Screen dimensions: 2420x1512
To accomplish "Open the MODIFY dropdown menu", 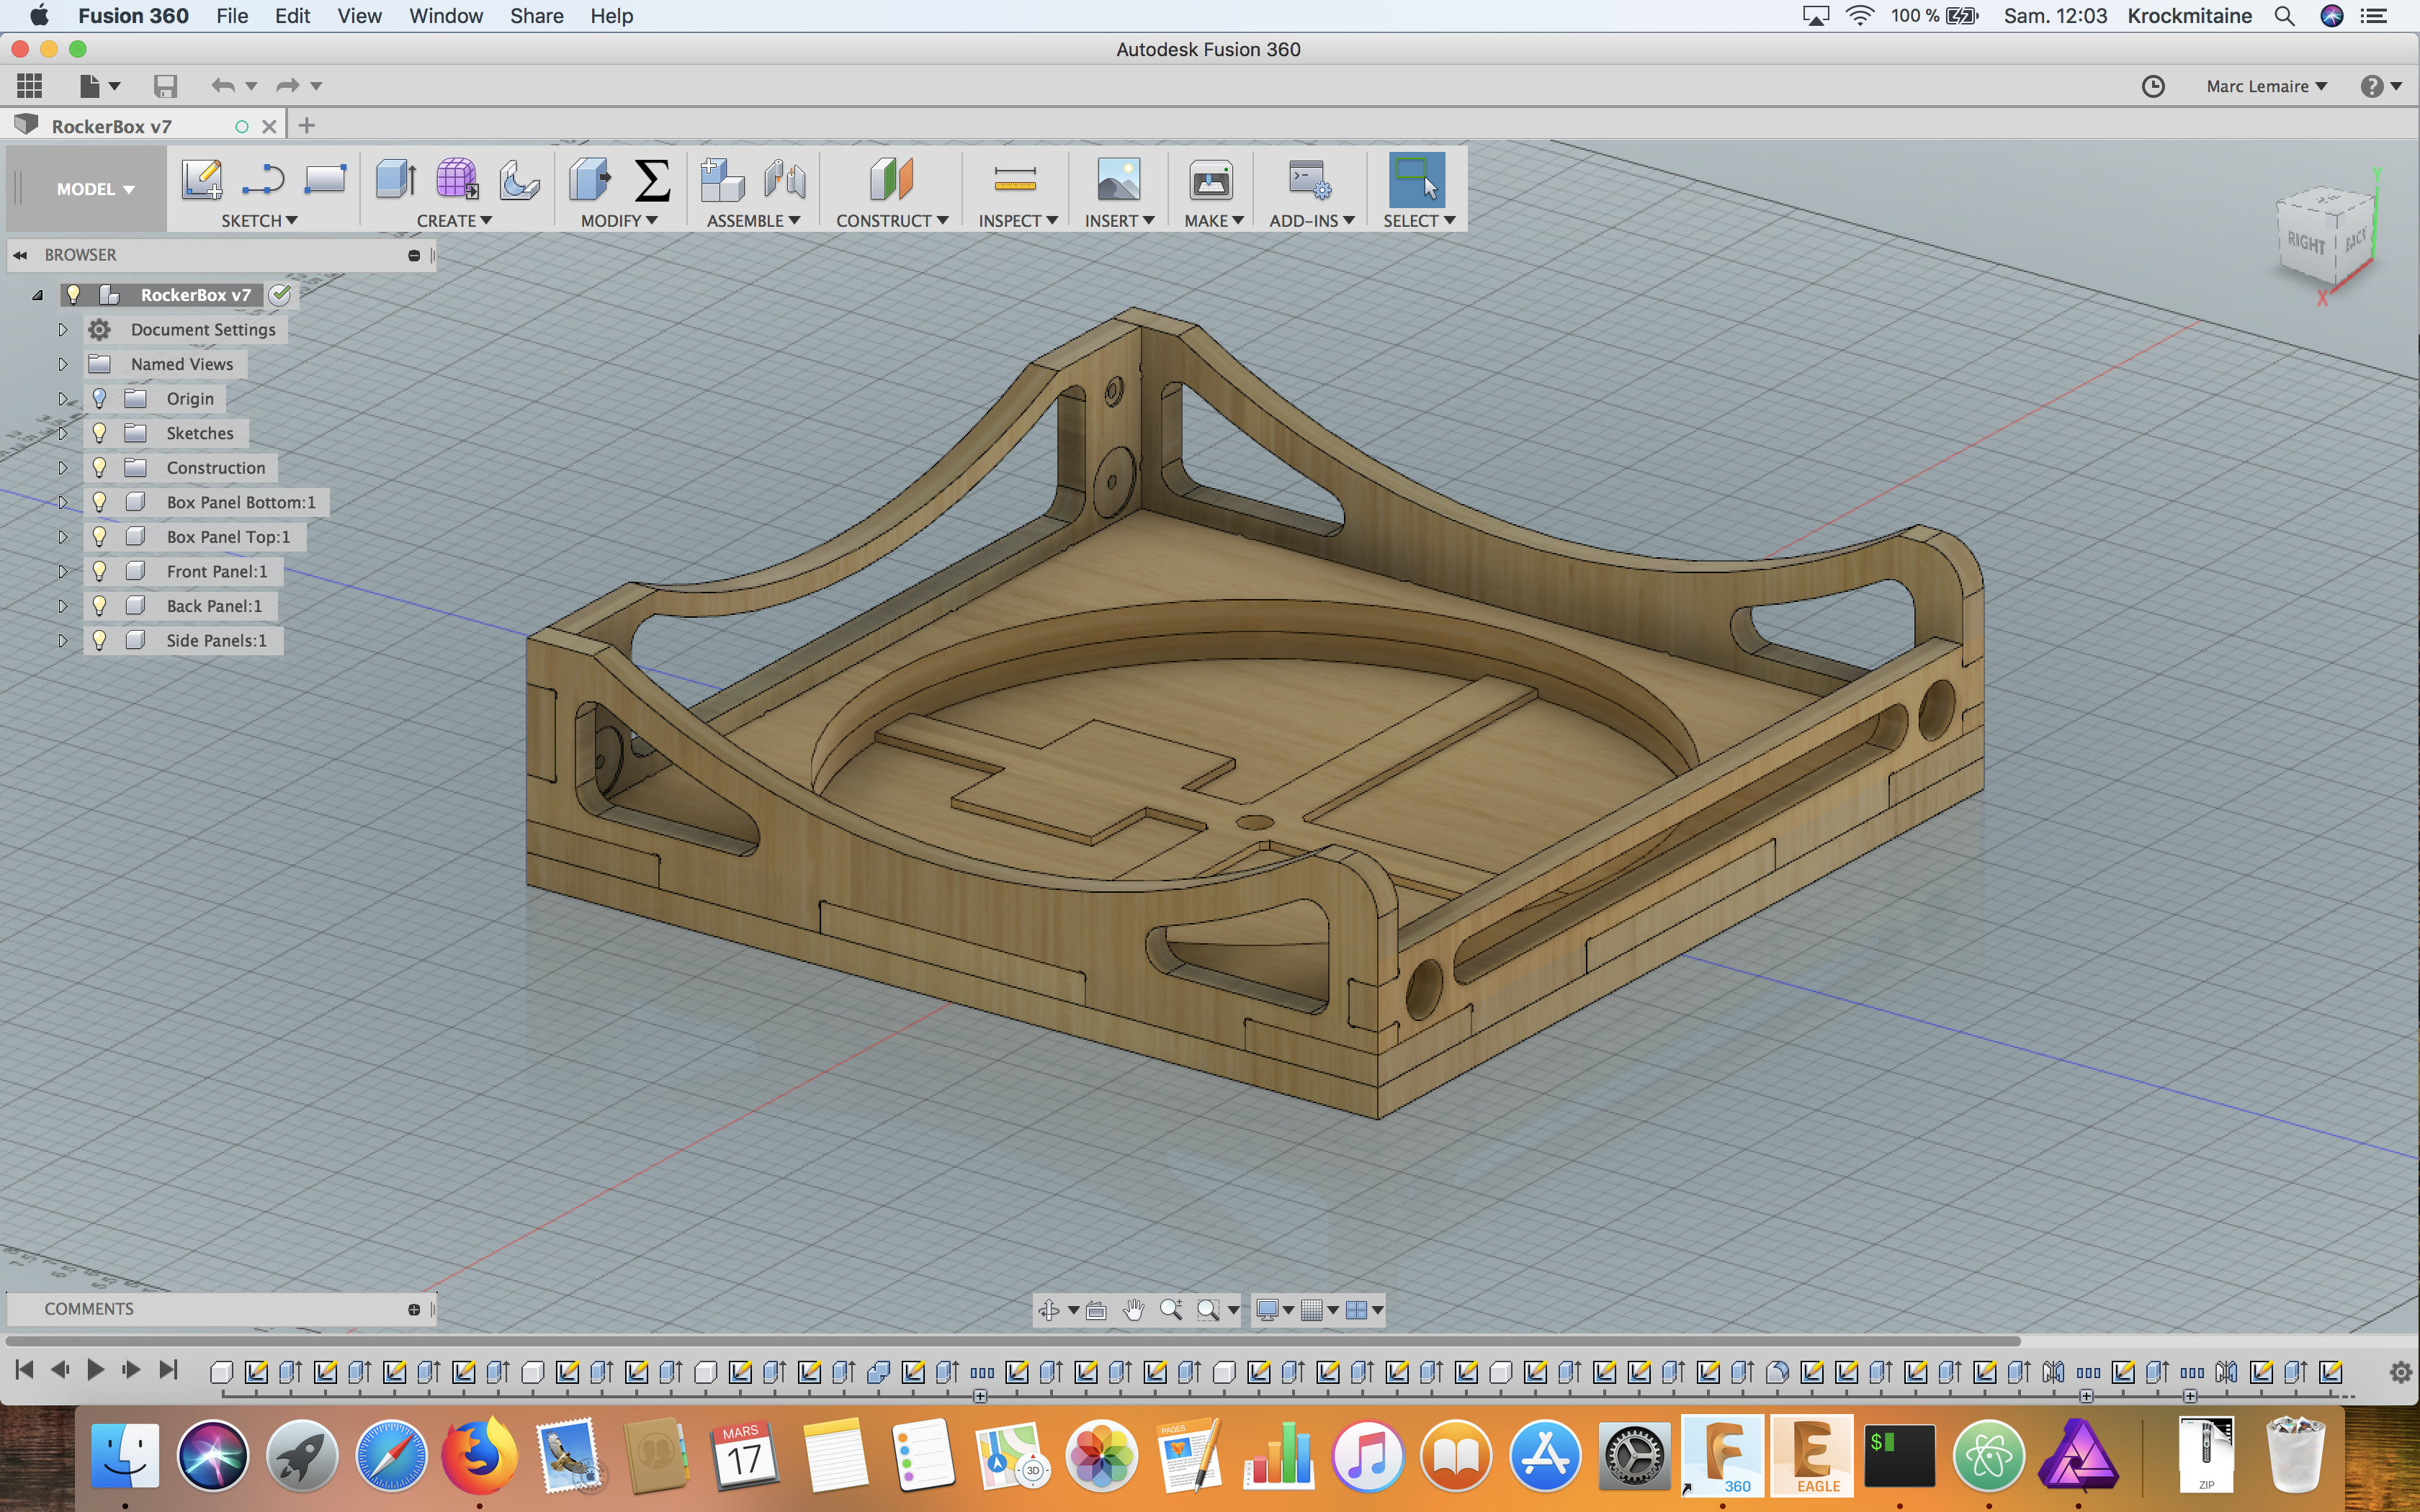I will click(619, 220).
